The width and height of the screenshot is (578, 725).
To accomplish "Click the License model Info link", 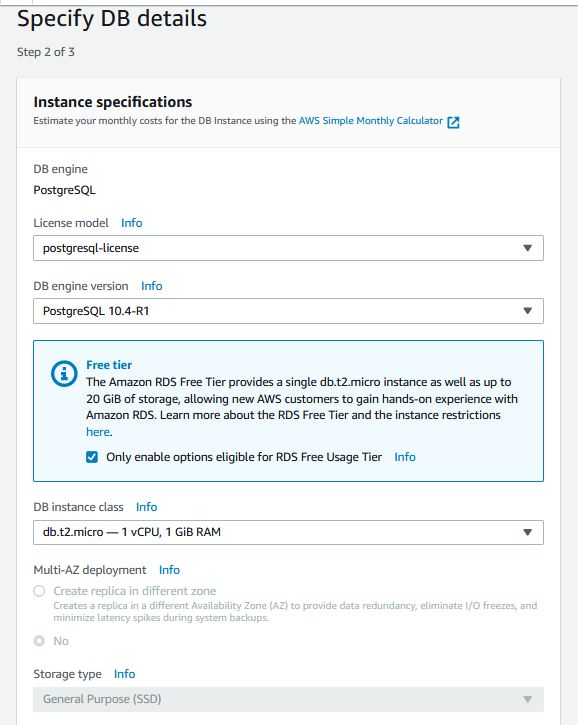I will tap(131, 223).
